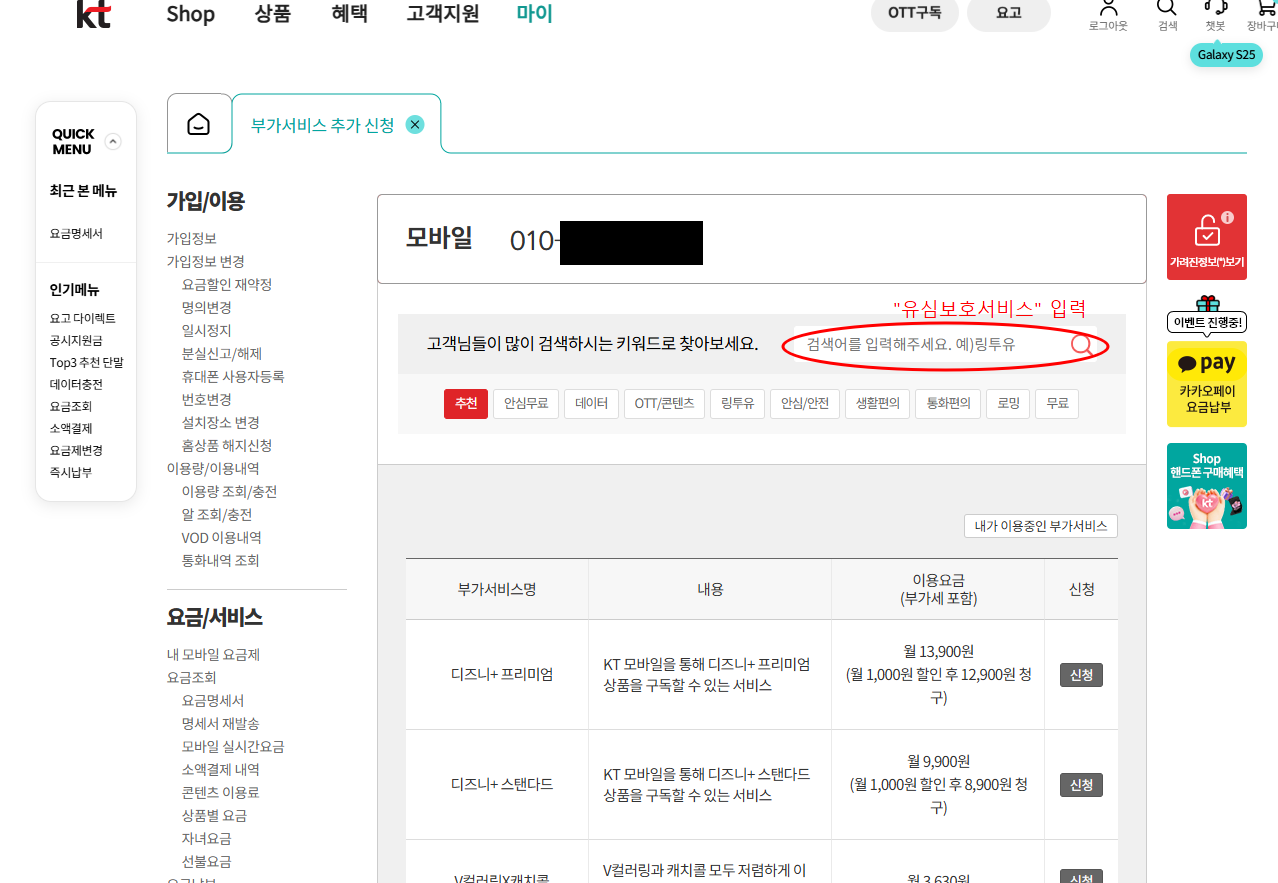Open 휴대폰 사용자등록 sidebar link
1278x883 pixels.
[233, 377]
